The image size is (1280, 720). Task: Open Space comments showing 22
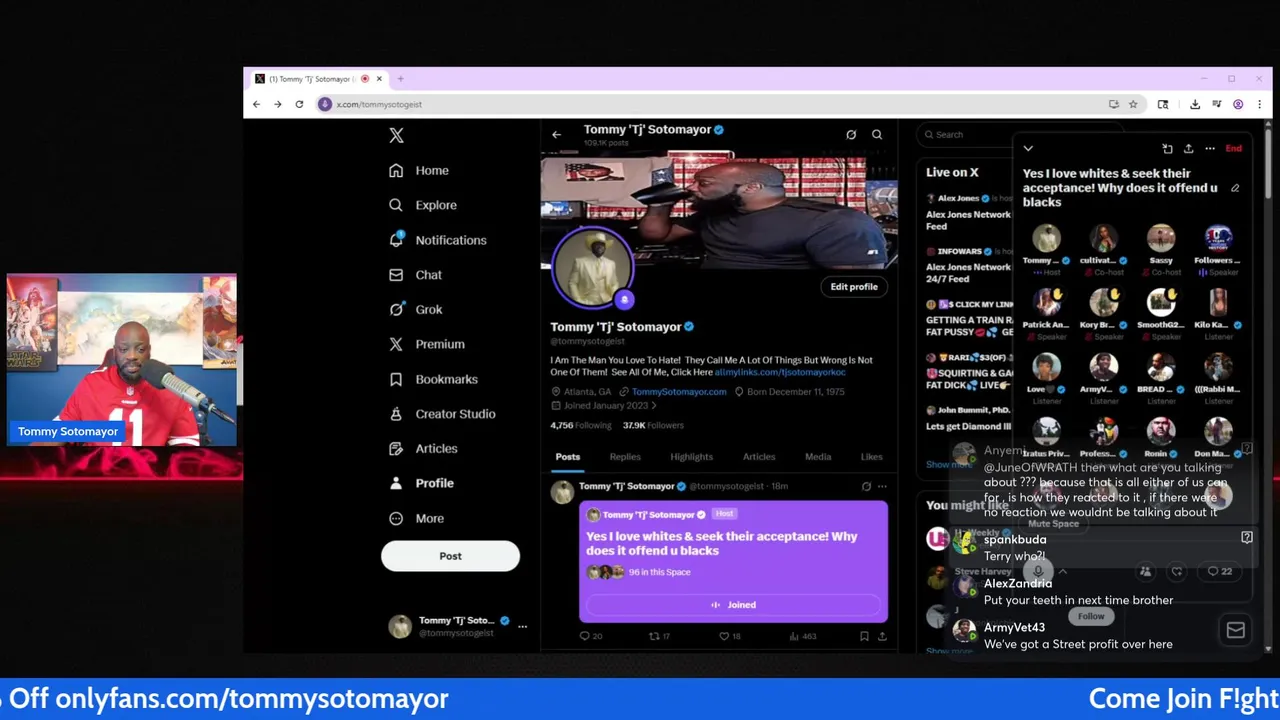coord(1220,572)
